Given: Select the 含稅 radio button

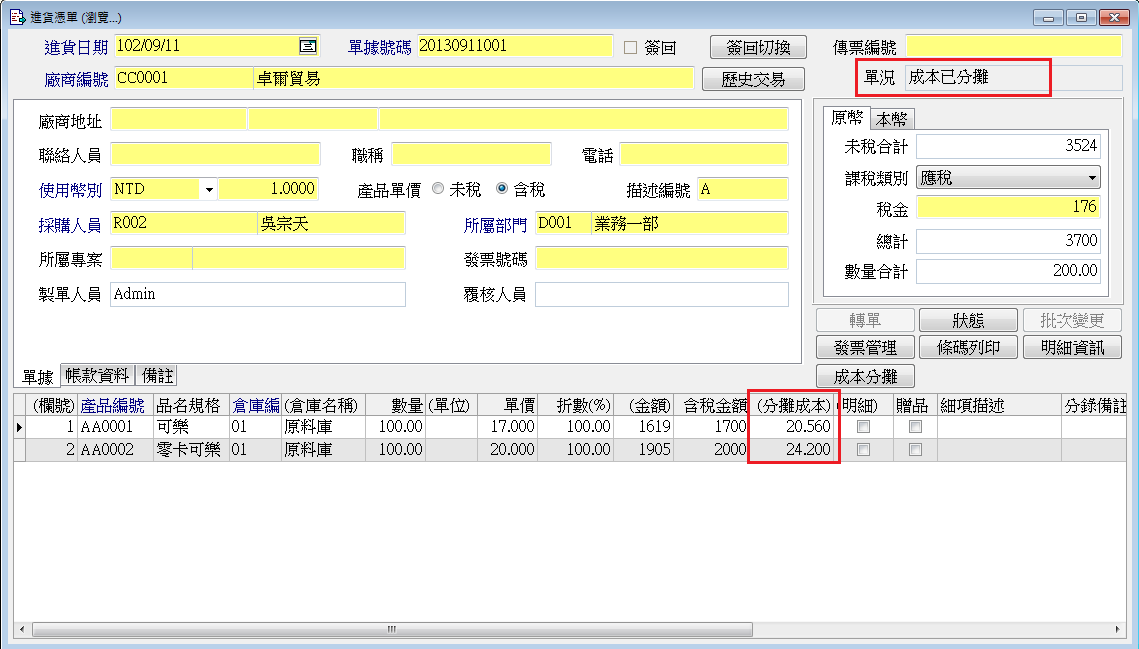Looking at the screenshot, I should 502,189.
